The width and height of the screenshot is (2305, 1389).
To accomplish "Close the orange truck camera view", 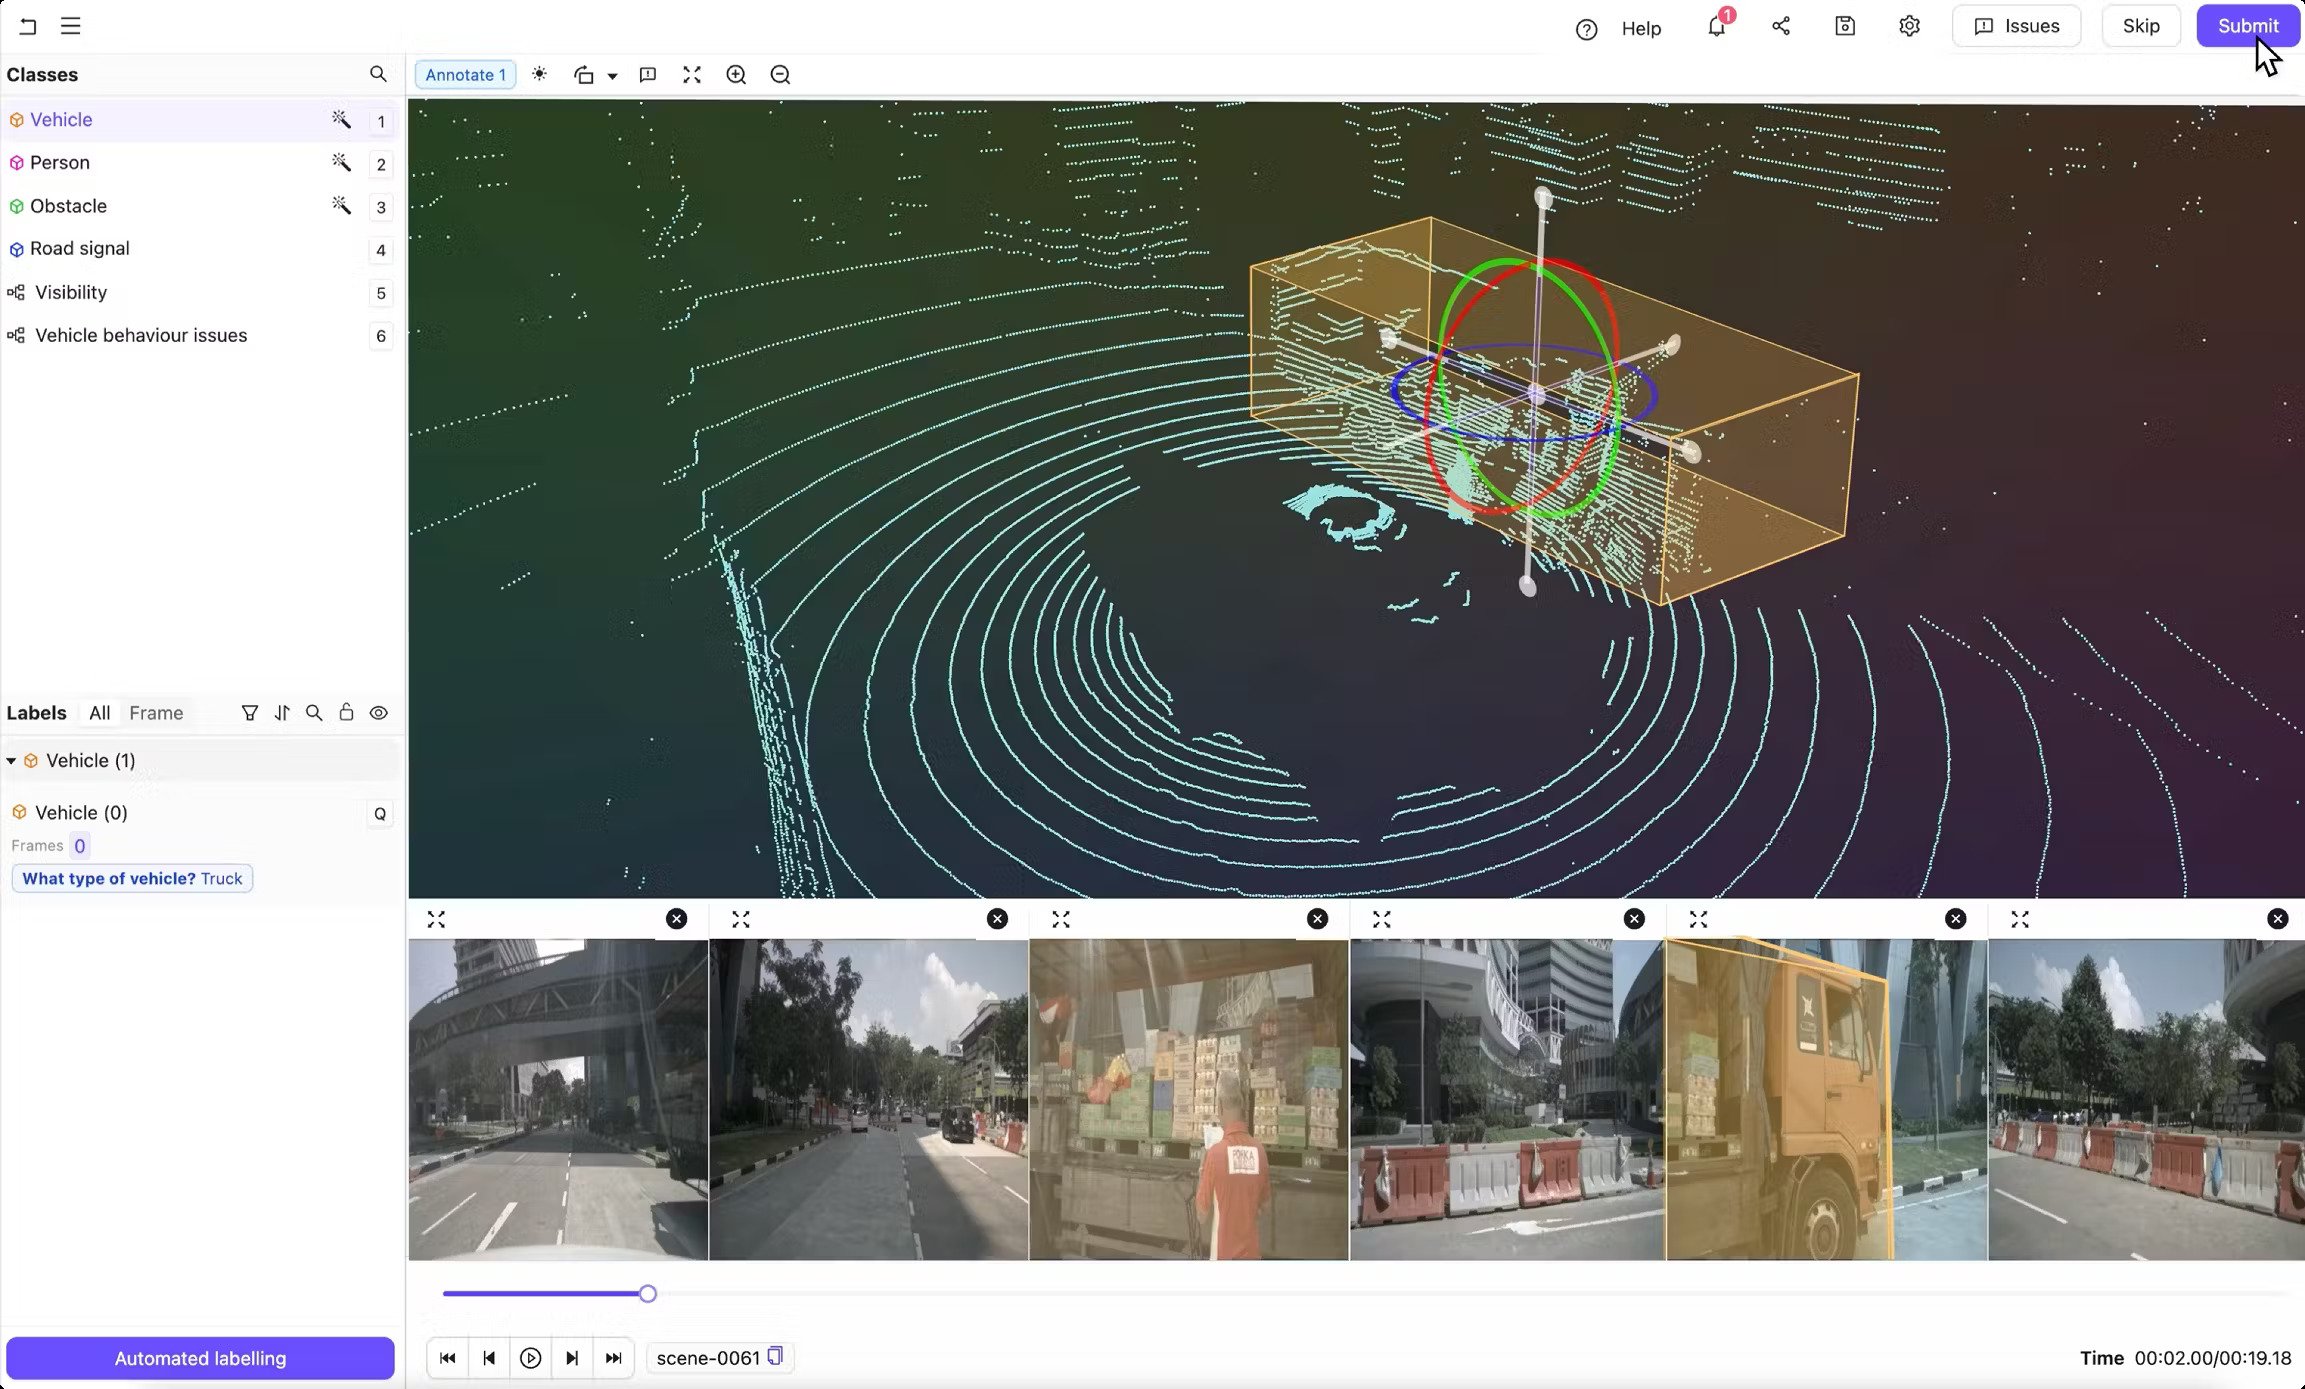I will click(1955, 919).
